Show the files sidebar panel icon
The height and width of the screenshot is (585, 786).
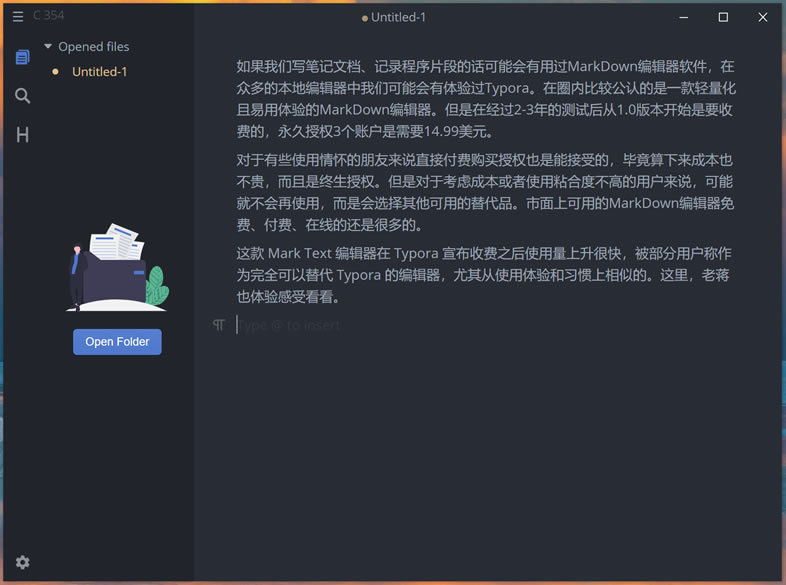[23, 57]
